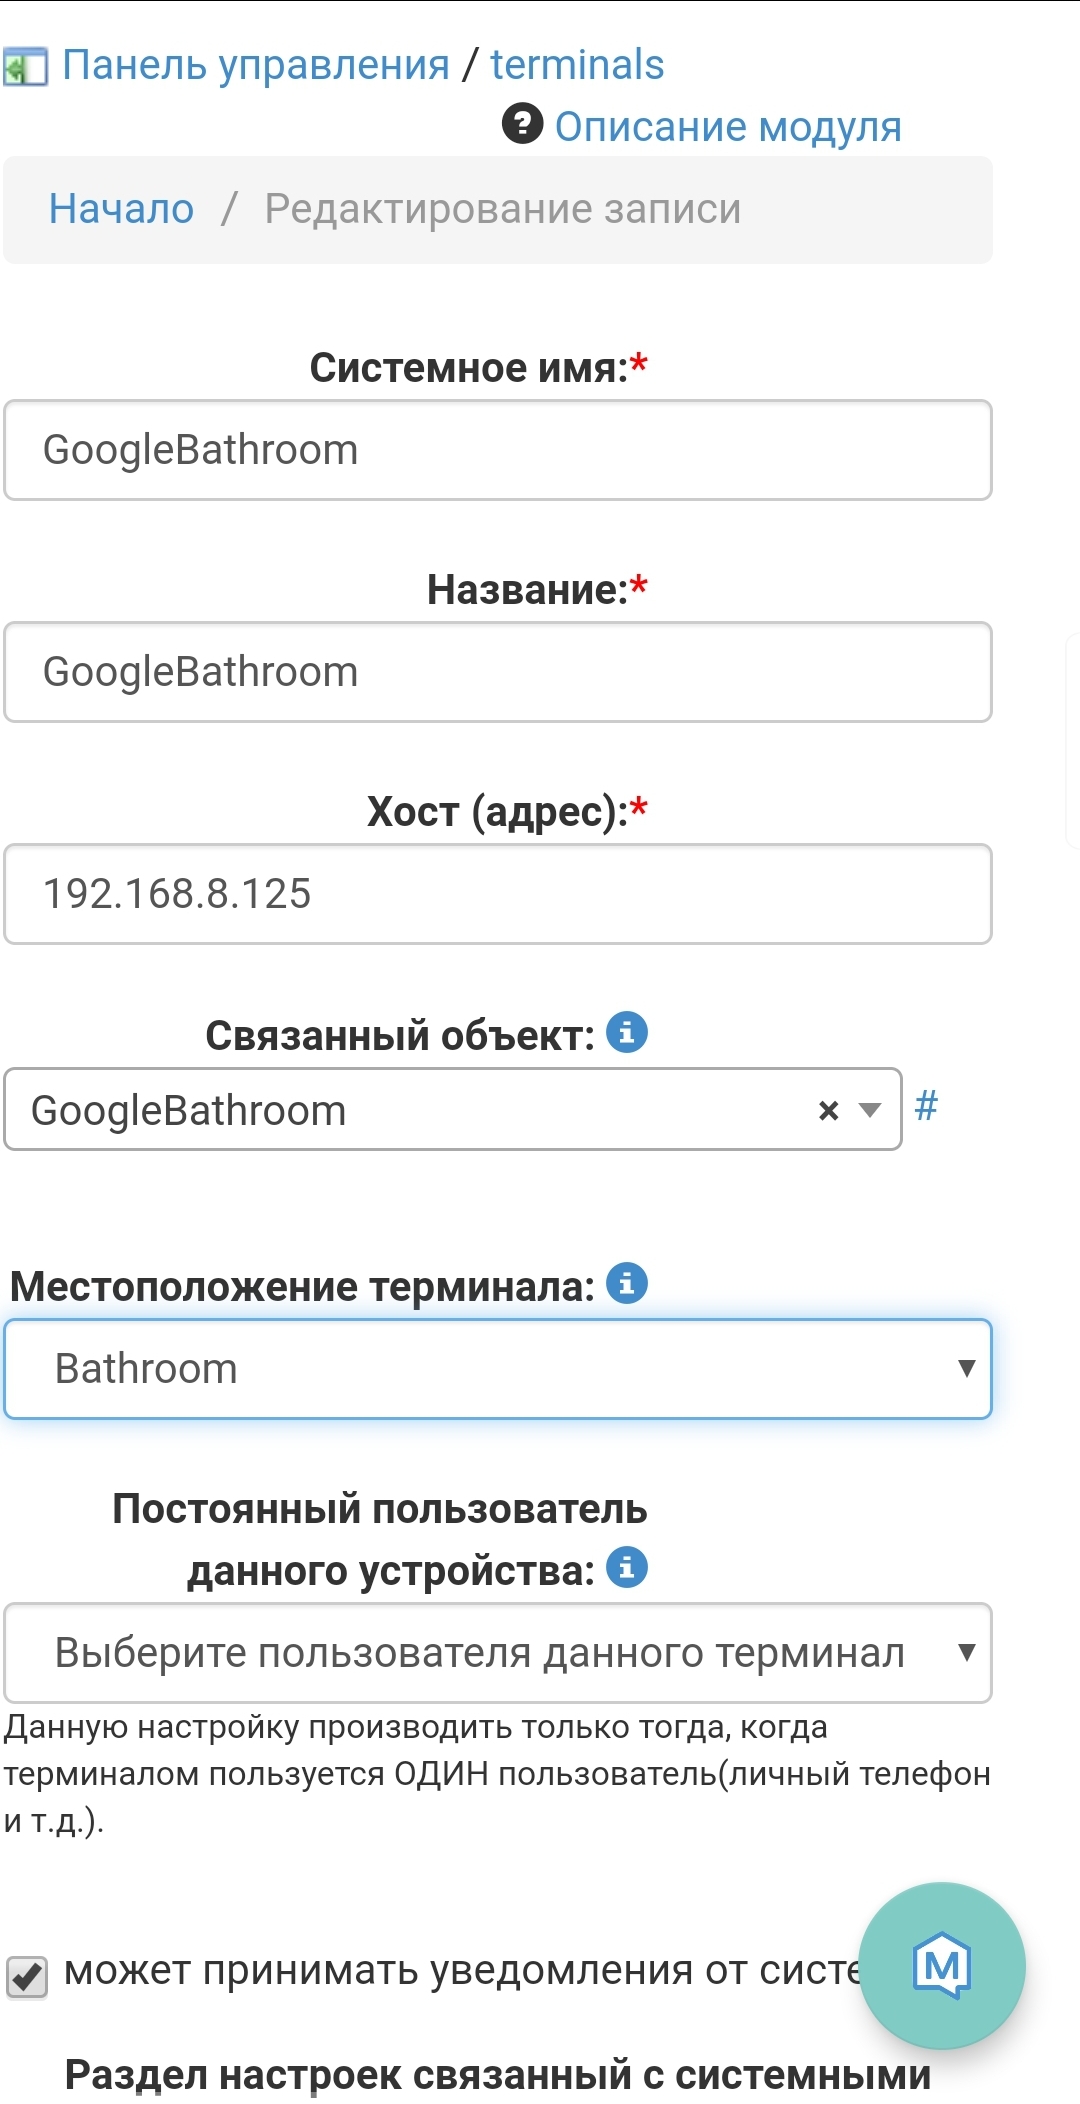Click the info icon near "Постоянный пользователь данного устройства"
This screenshot has width=1080, height=2104.
click(x=628, y=1567)
